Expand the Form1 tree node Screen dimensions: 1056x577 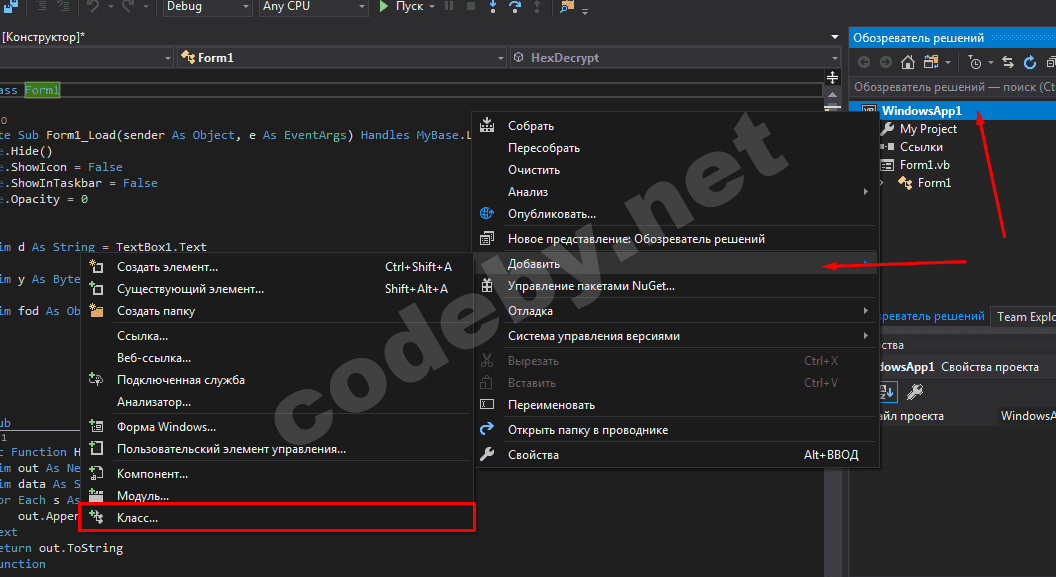point(881,183)
